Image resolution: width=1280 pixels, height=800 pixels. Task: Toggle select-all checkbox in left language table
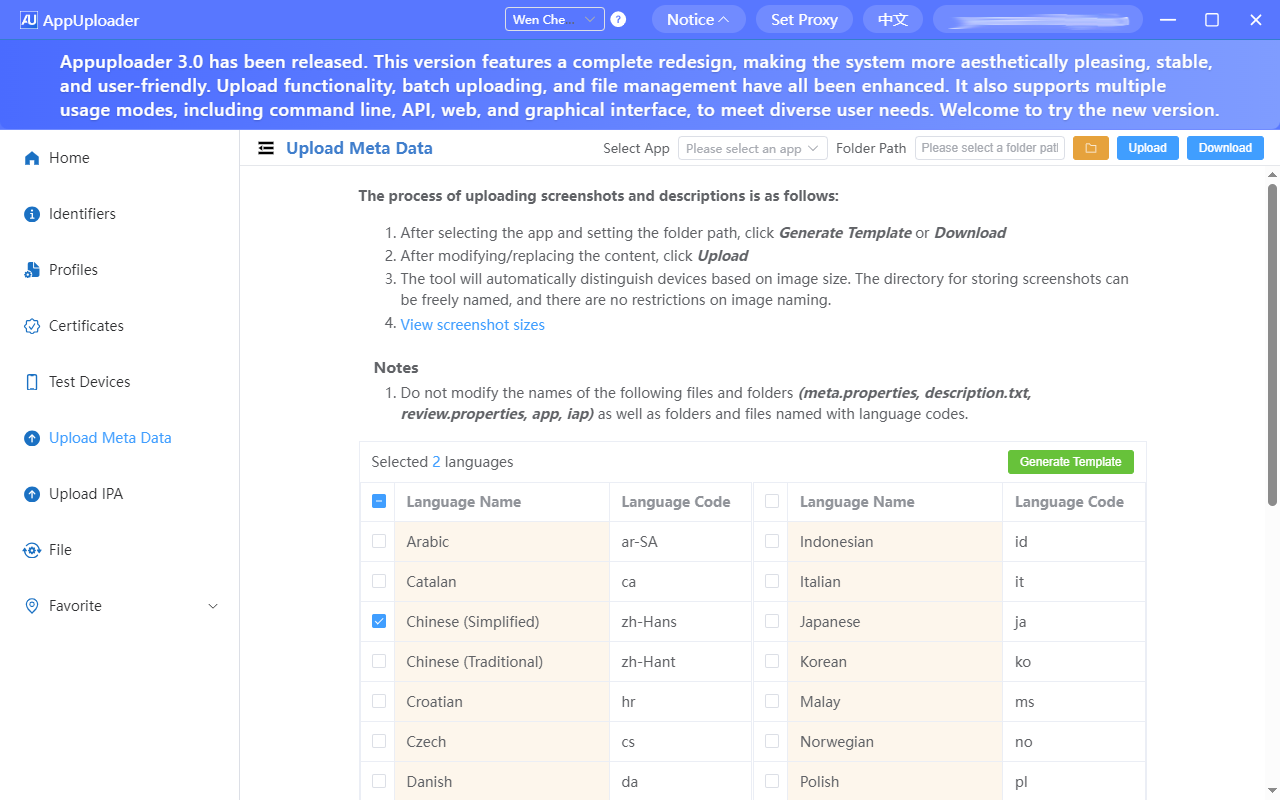pyautogui.click(x=379, y=501)
